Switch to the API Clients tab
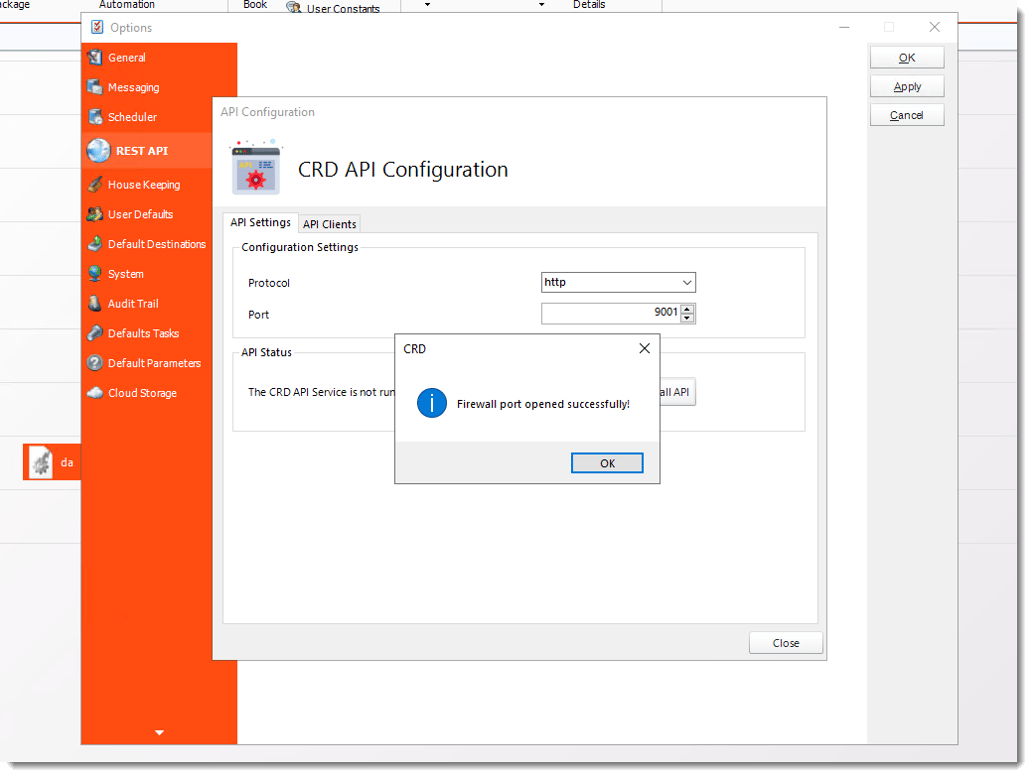 [x=329, y=223]
